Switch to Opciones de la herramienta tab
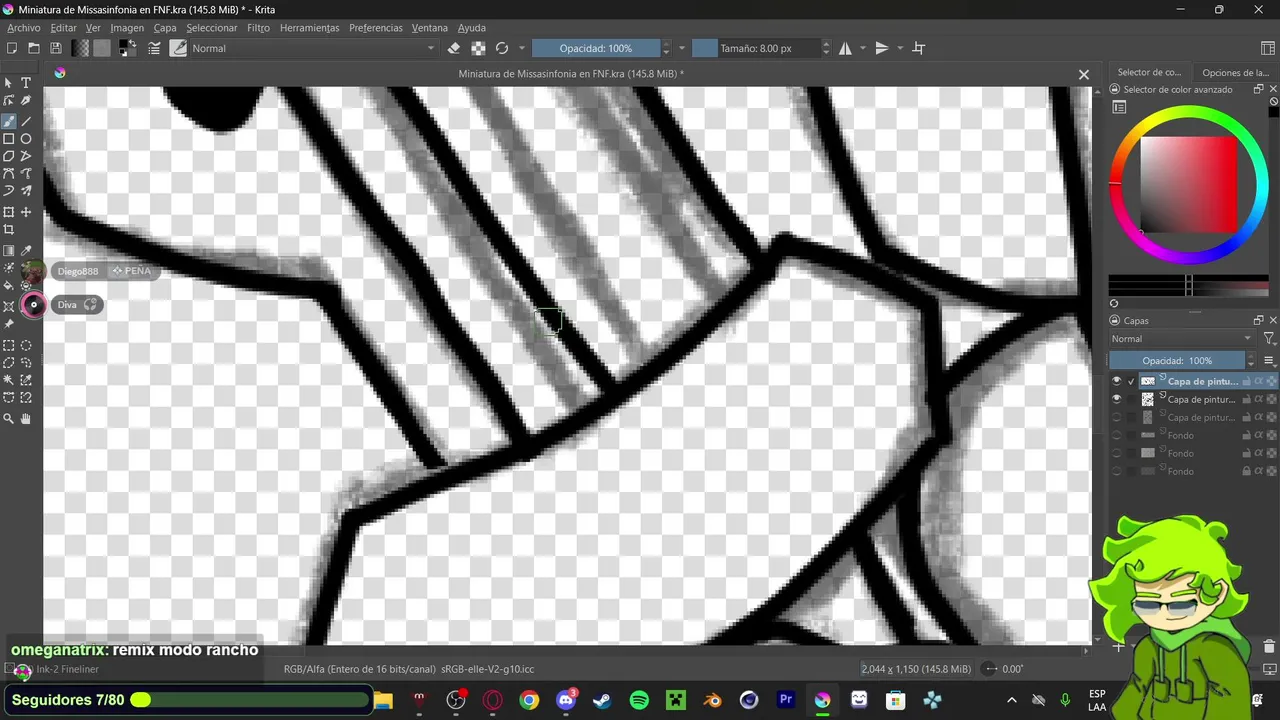The image size is (1280, 720). click(1235, 72)
